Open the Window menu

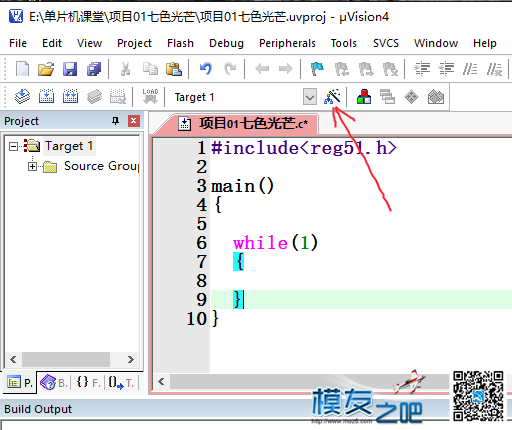tap(436, 43)
